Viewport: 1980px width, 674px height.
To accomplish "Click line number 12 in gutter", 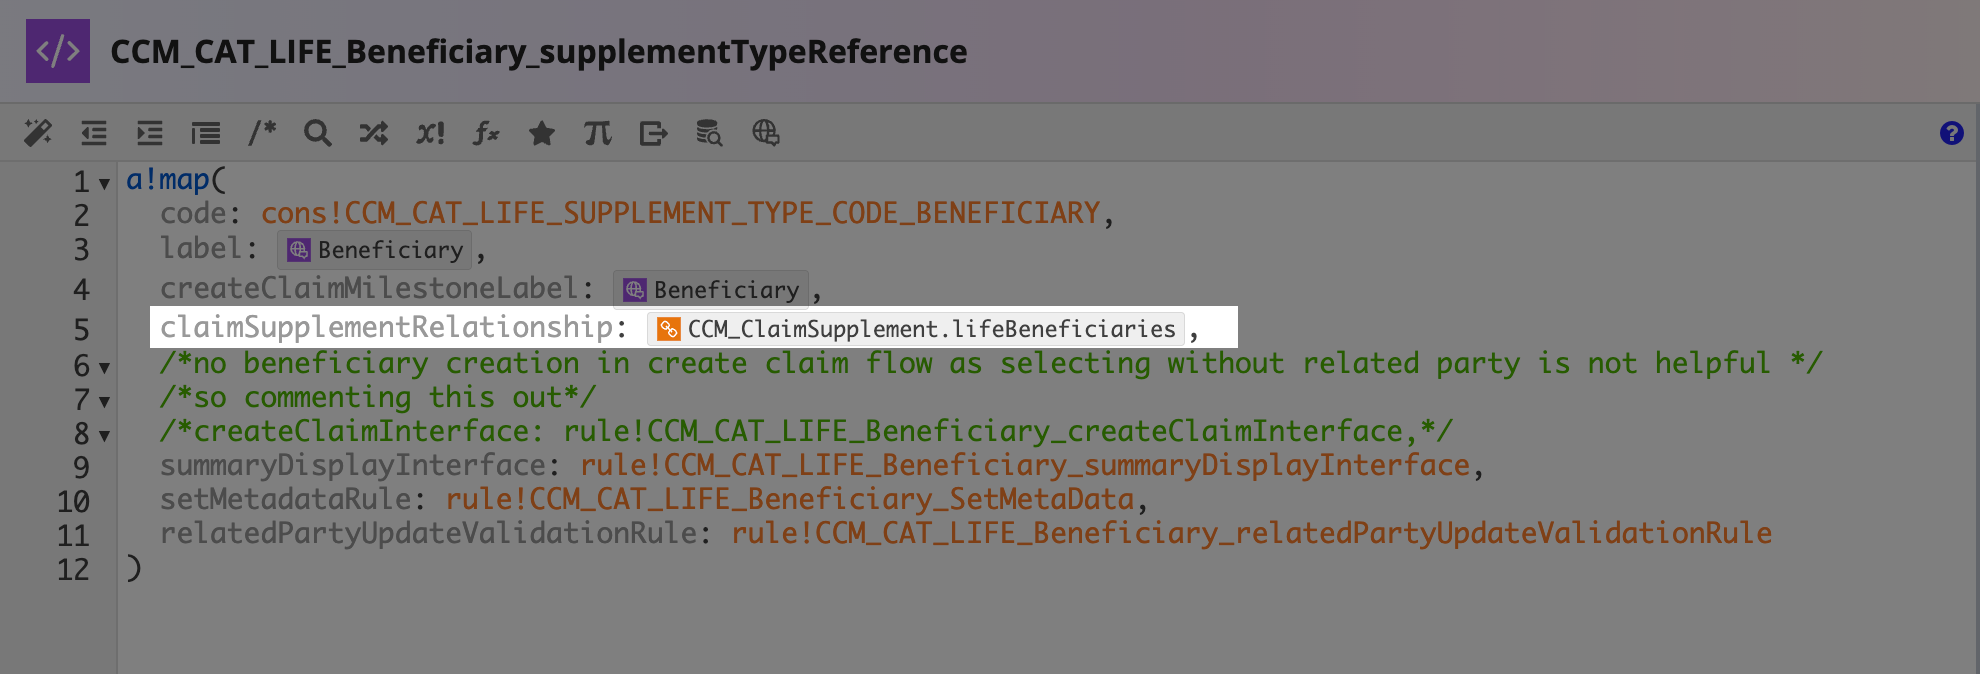I will tap(73, 570).
